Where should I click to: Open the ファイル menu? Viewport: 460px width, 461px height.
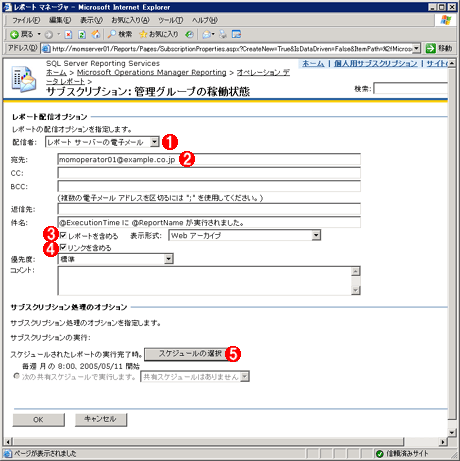click(26, 20)
